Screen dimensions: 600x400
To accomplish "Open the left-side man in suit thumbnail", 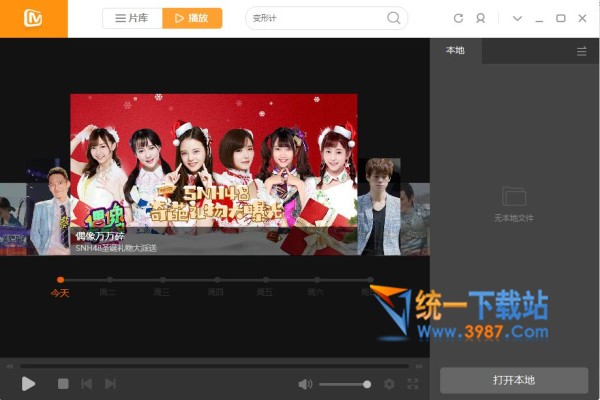I will click(48, 207).
